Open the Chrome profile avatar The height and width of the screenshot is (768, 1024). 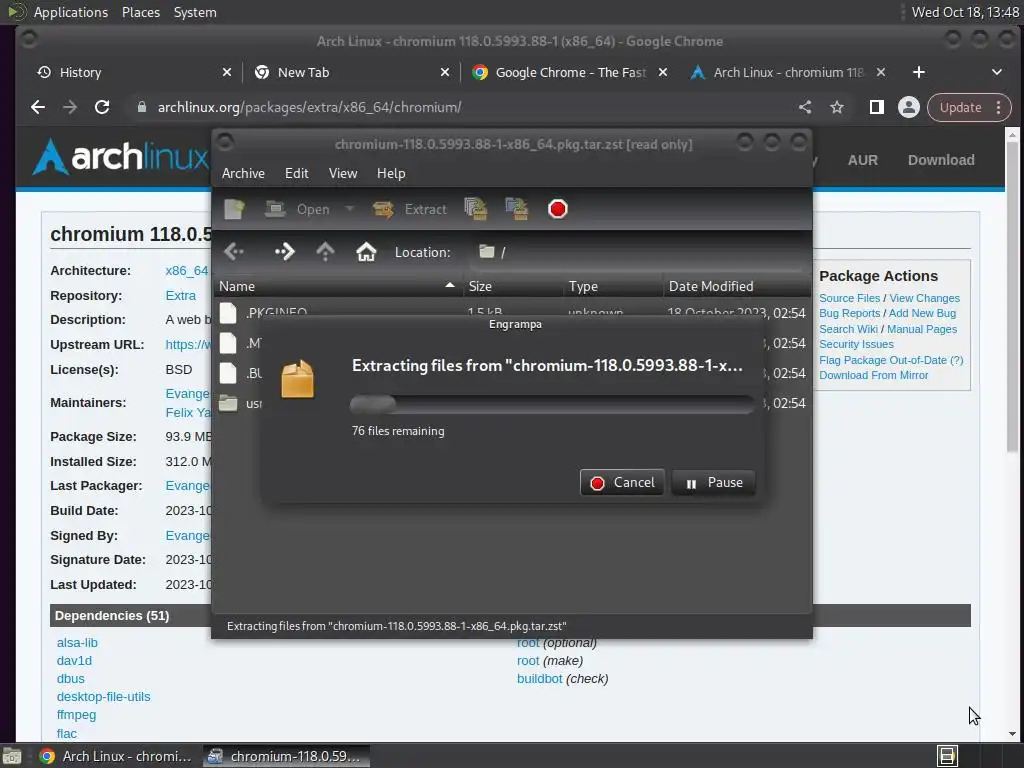[x=908, y=107]
